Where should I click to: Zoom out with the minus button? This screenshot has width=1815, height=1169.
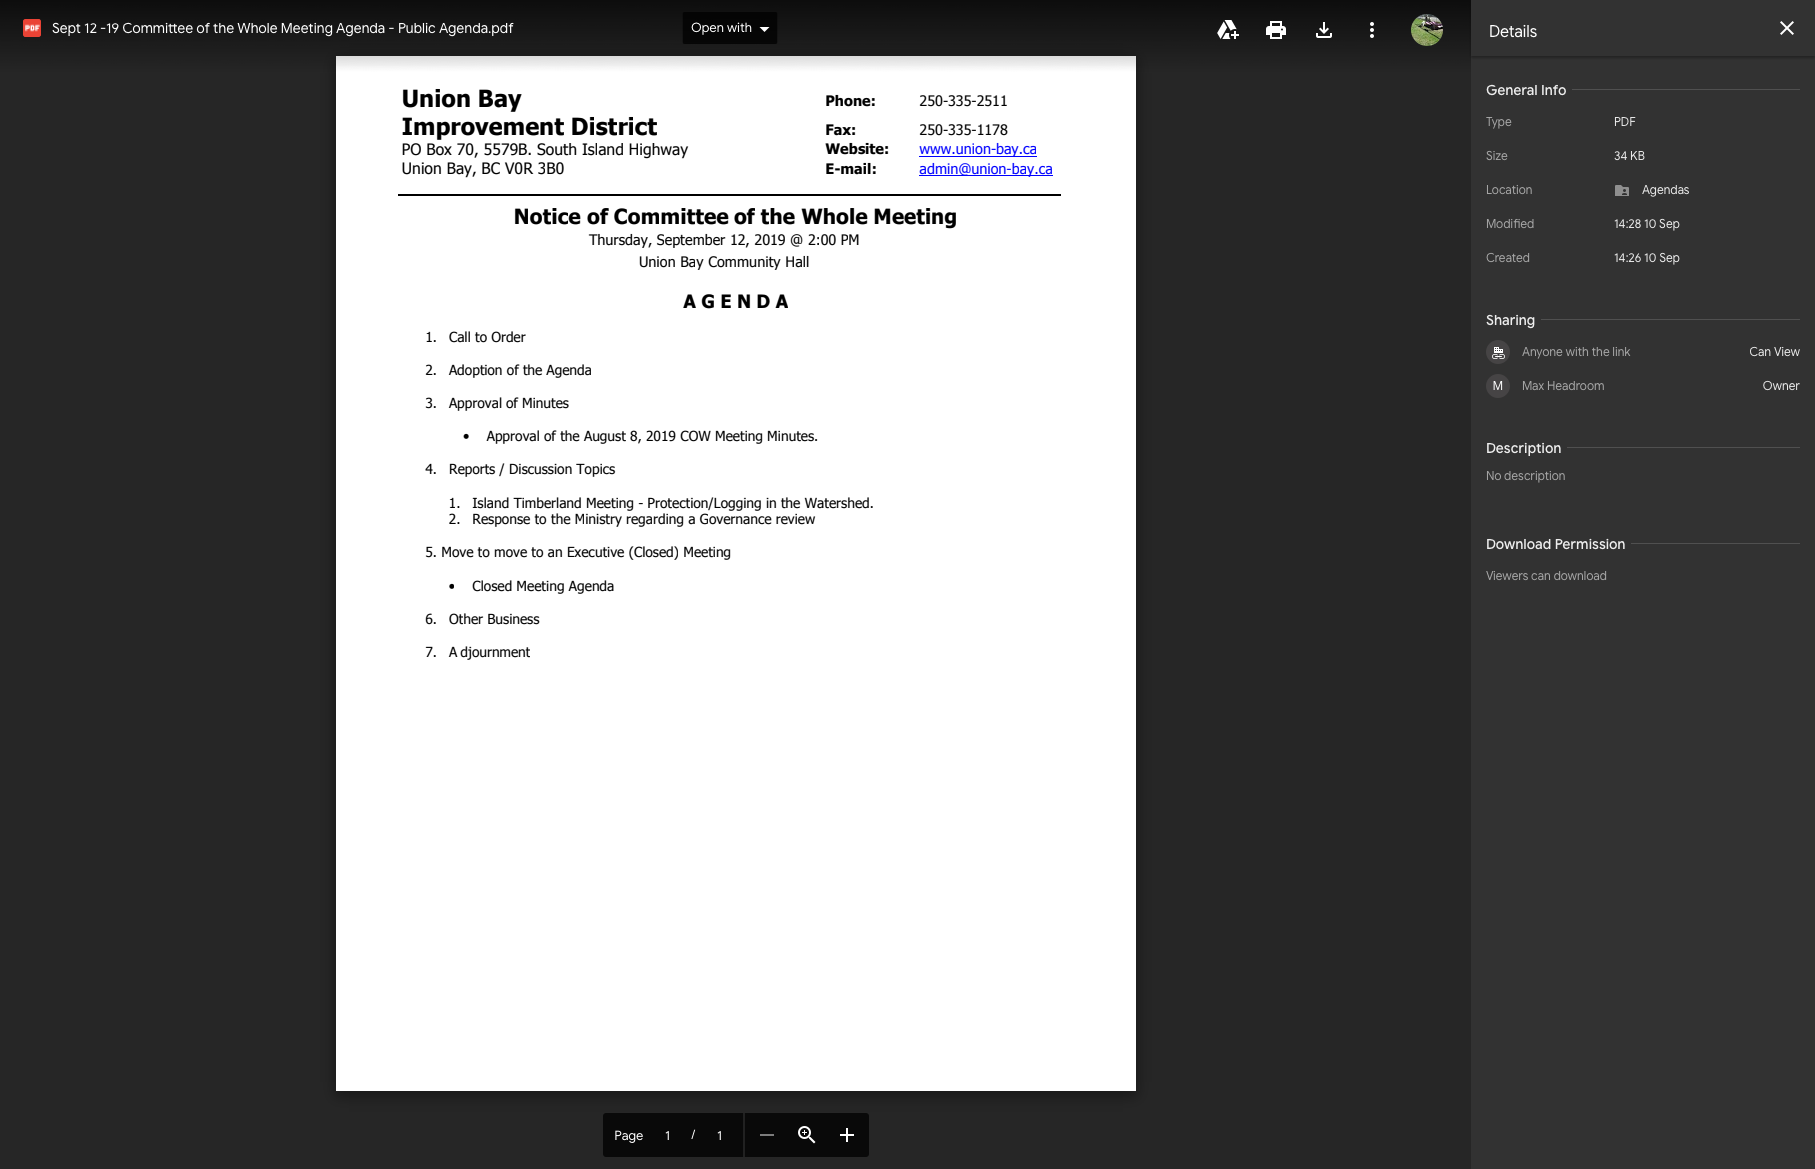(767, 1135)
